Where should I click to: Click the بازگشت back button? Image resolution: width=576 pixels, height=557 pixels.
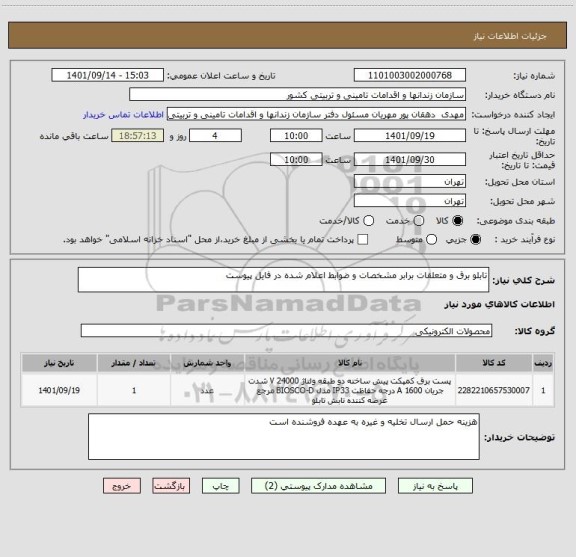pyautogui.click(x=171, y=486)
